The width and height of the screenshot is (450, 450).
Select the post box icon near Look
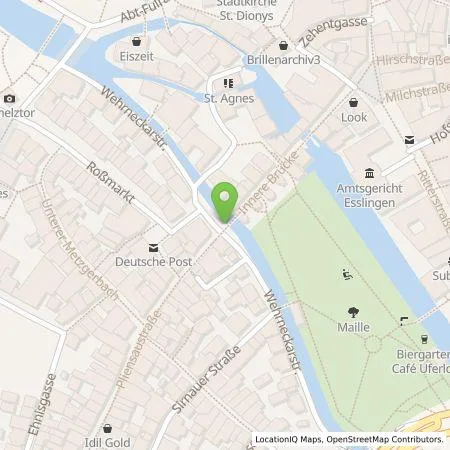pyautogui.click(x=410, y=140)
